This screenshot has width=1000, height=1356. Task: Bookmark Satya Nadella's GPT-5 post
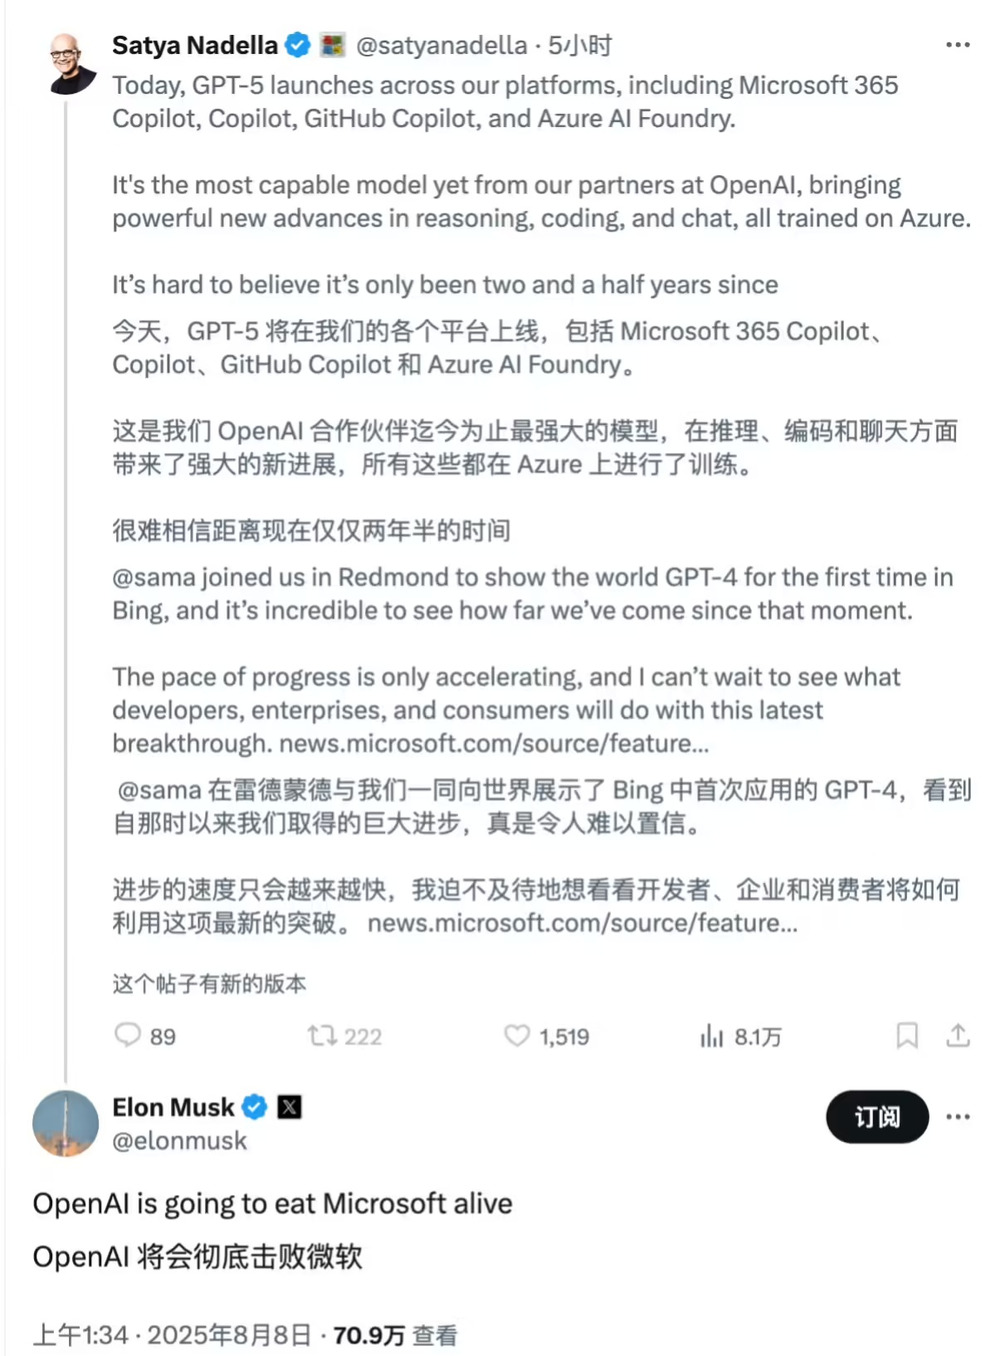(907, 1036)
